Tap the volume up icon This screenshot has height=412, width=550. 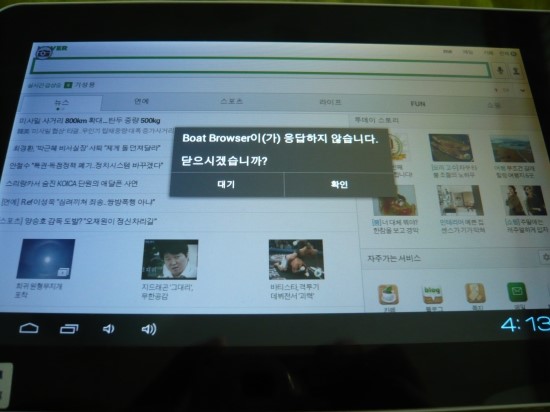click(x=149, y=329)
